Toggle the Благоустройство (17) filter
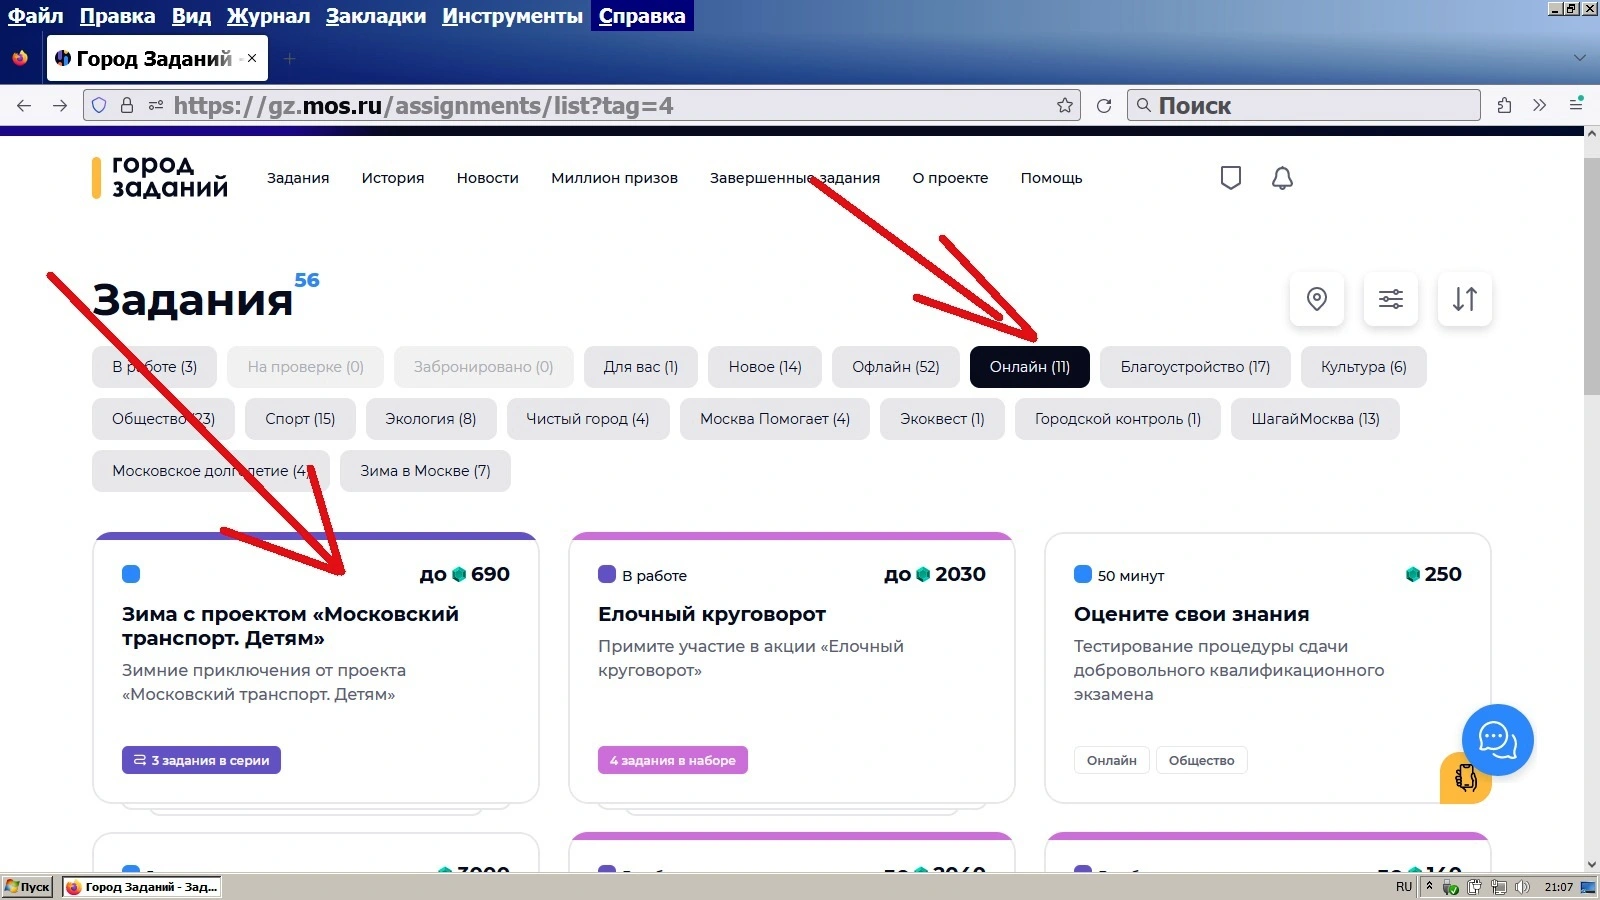The height and width of the screenshot is (900, 1600). [x=1195, y=367]
